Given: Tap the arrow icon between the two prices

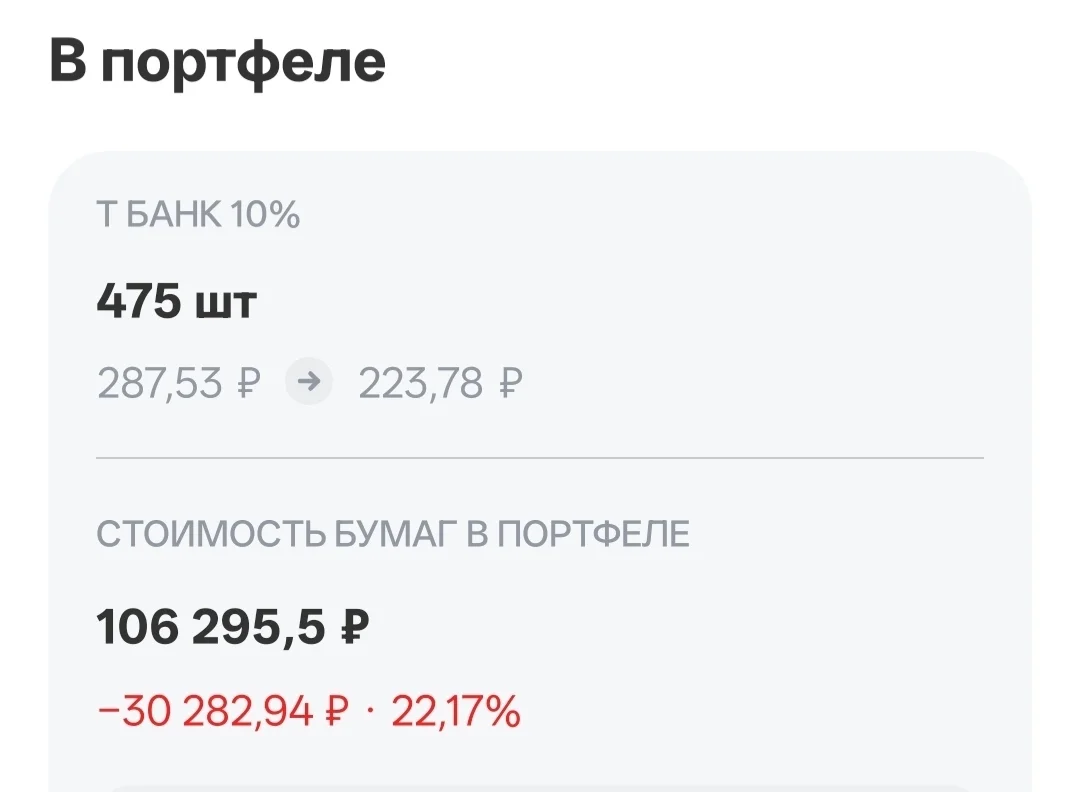Looking at the screenshot, I should [309, 381].
